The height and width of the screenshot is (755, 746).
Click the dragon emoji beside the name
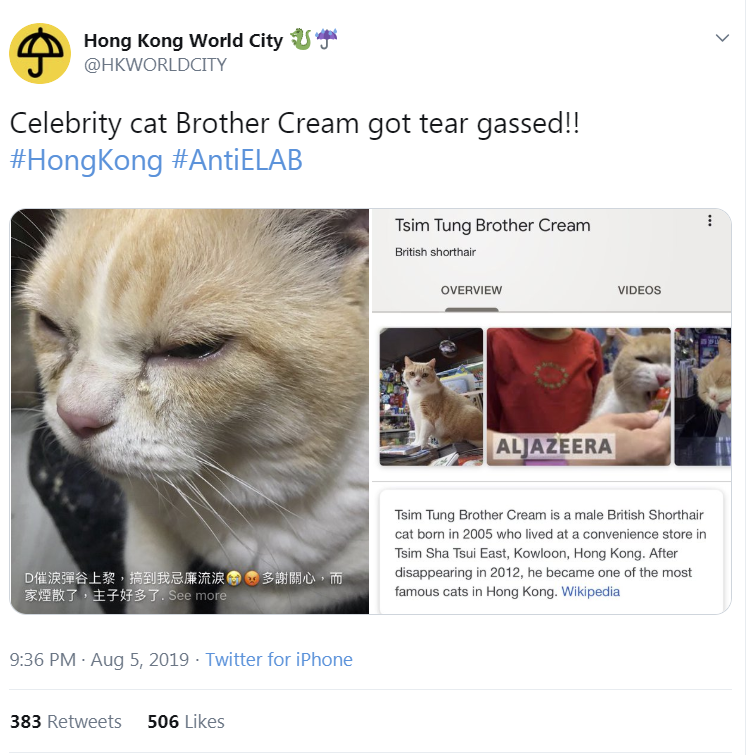(x=301, y=39)
